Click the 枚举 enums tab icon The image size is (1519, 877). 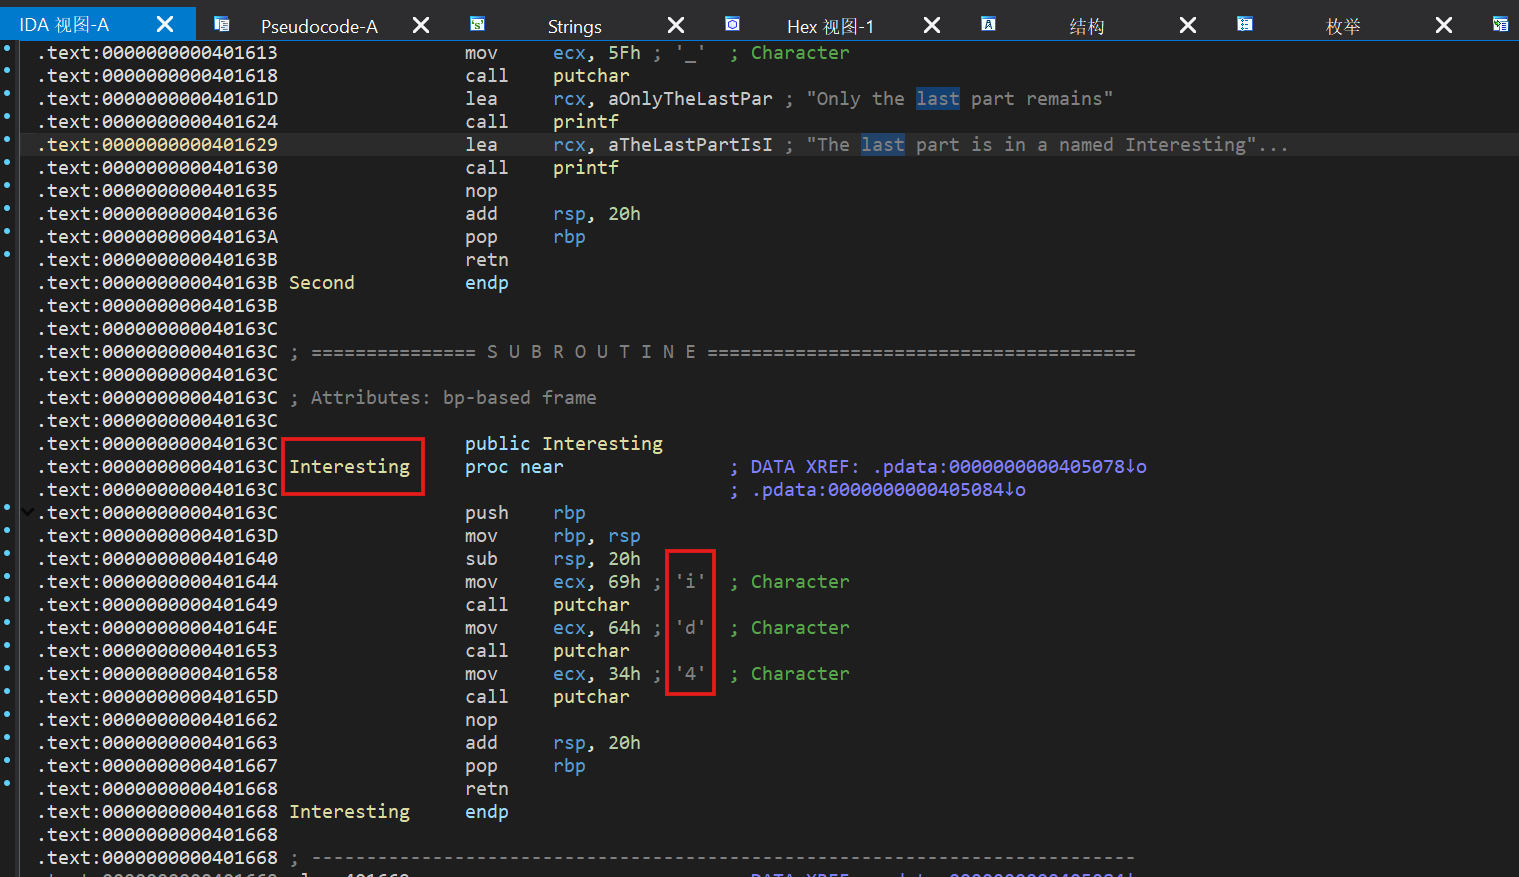[1245, 24]
